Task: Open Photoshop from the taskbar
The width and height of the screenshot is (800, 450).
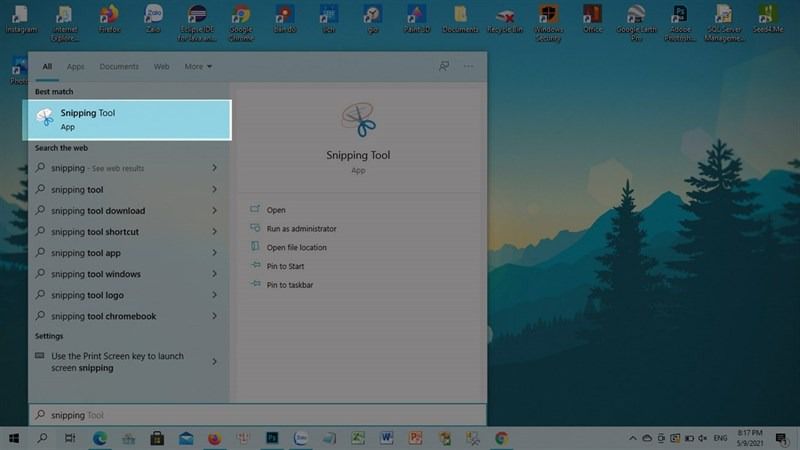Action: pyautogui.click(x=272, y=438)
